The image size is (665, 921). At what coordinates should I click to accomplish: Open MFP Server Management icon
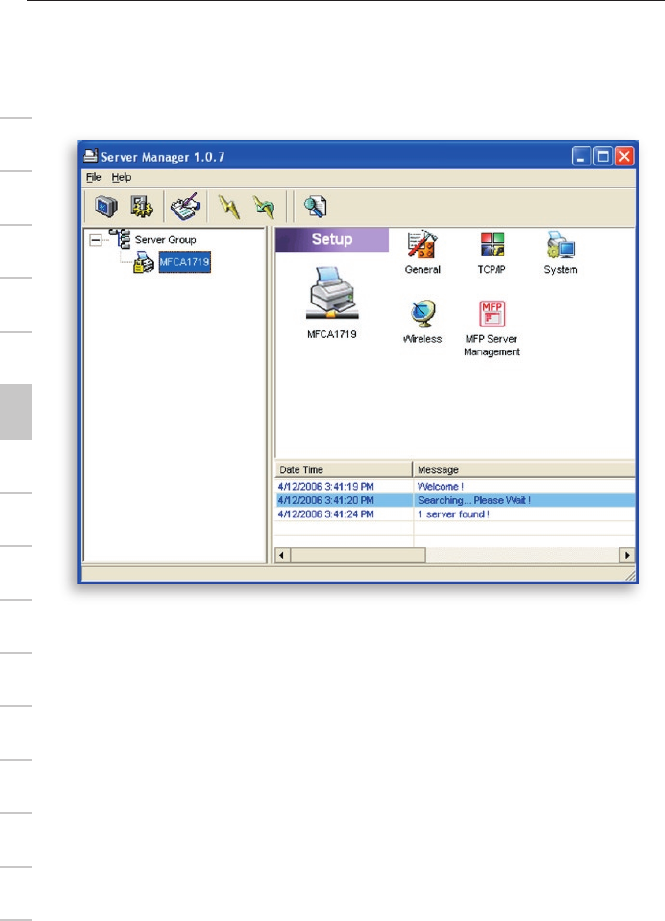[491, 317]
